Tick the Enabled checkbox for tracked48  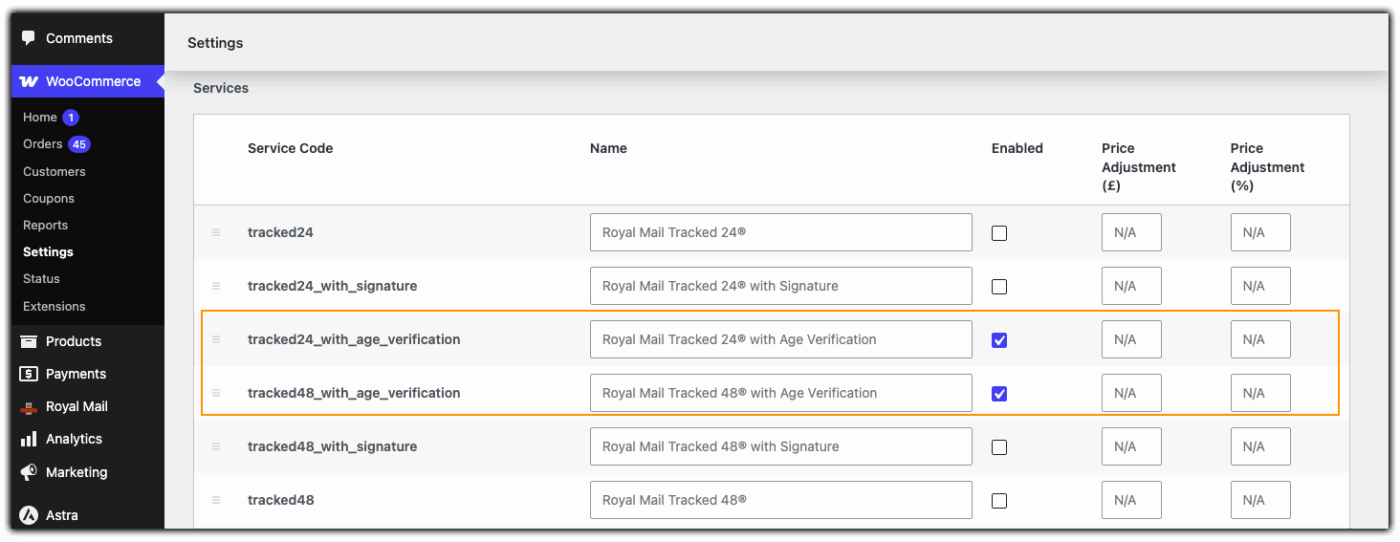[x=999, y=501]
